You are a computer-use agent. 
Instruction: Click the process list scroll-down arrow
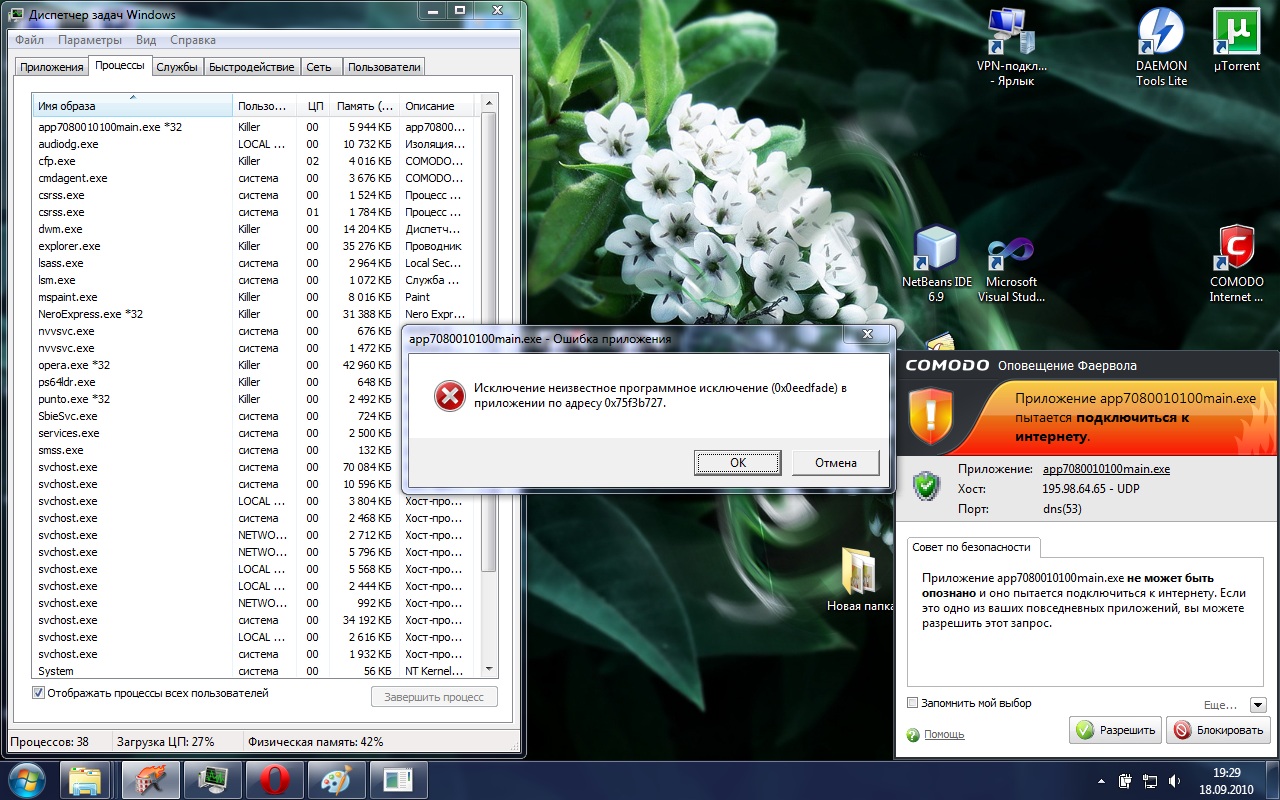pyautogui.click(x=489, y=669)
